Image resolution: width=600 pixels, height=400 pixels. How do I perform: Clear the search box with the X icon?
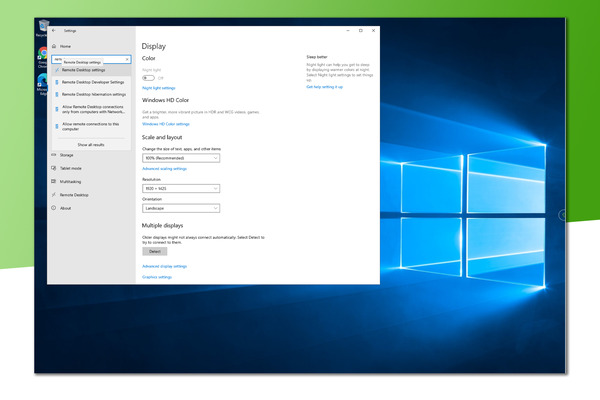point(127,59)
